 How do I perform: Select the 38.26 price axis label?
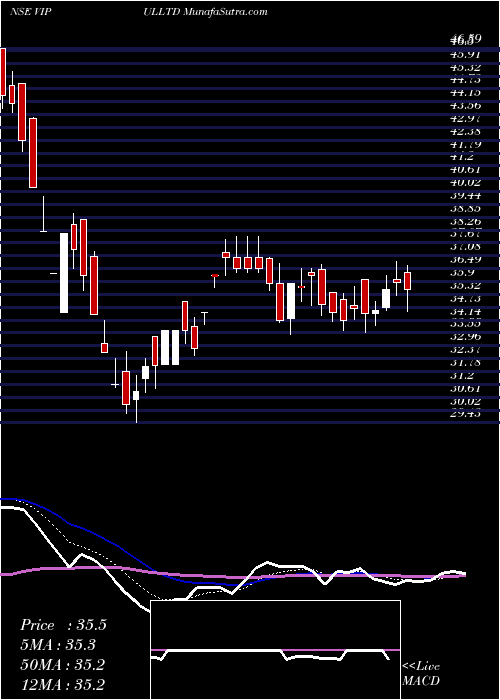466,221
